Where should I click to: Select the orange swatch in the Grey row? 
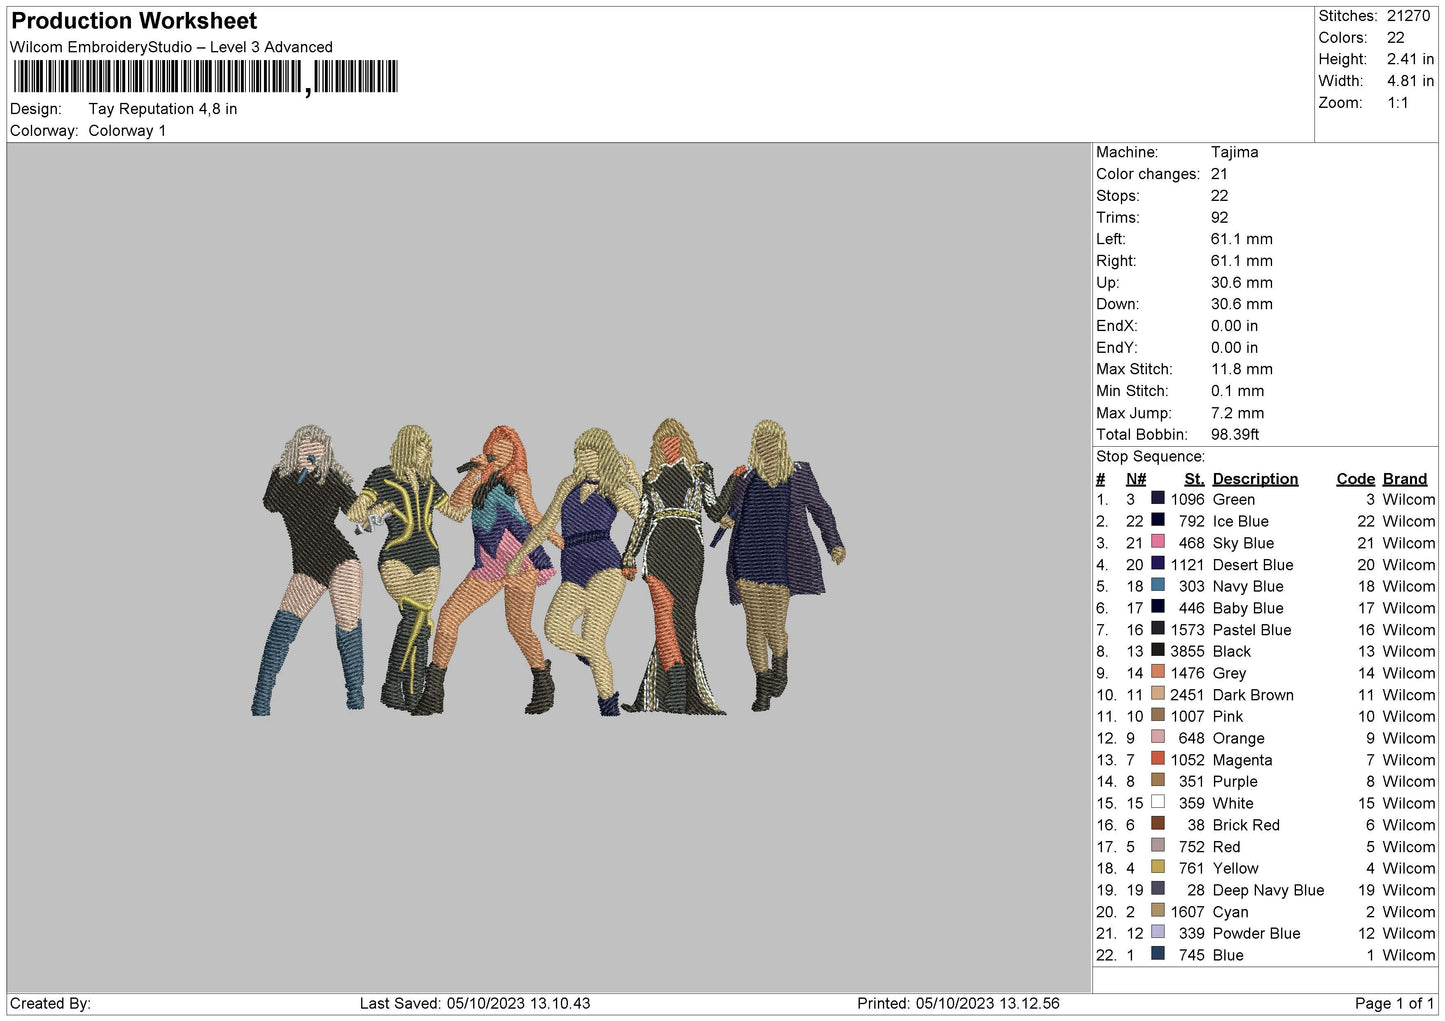tap(1157, 671)
